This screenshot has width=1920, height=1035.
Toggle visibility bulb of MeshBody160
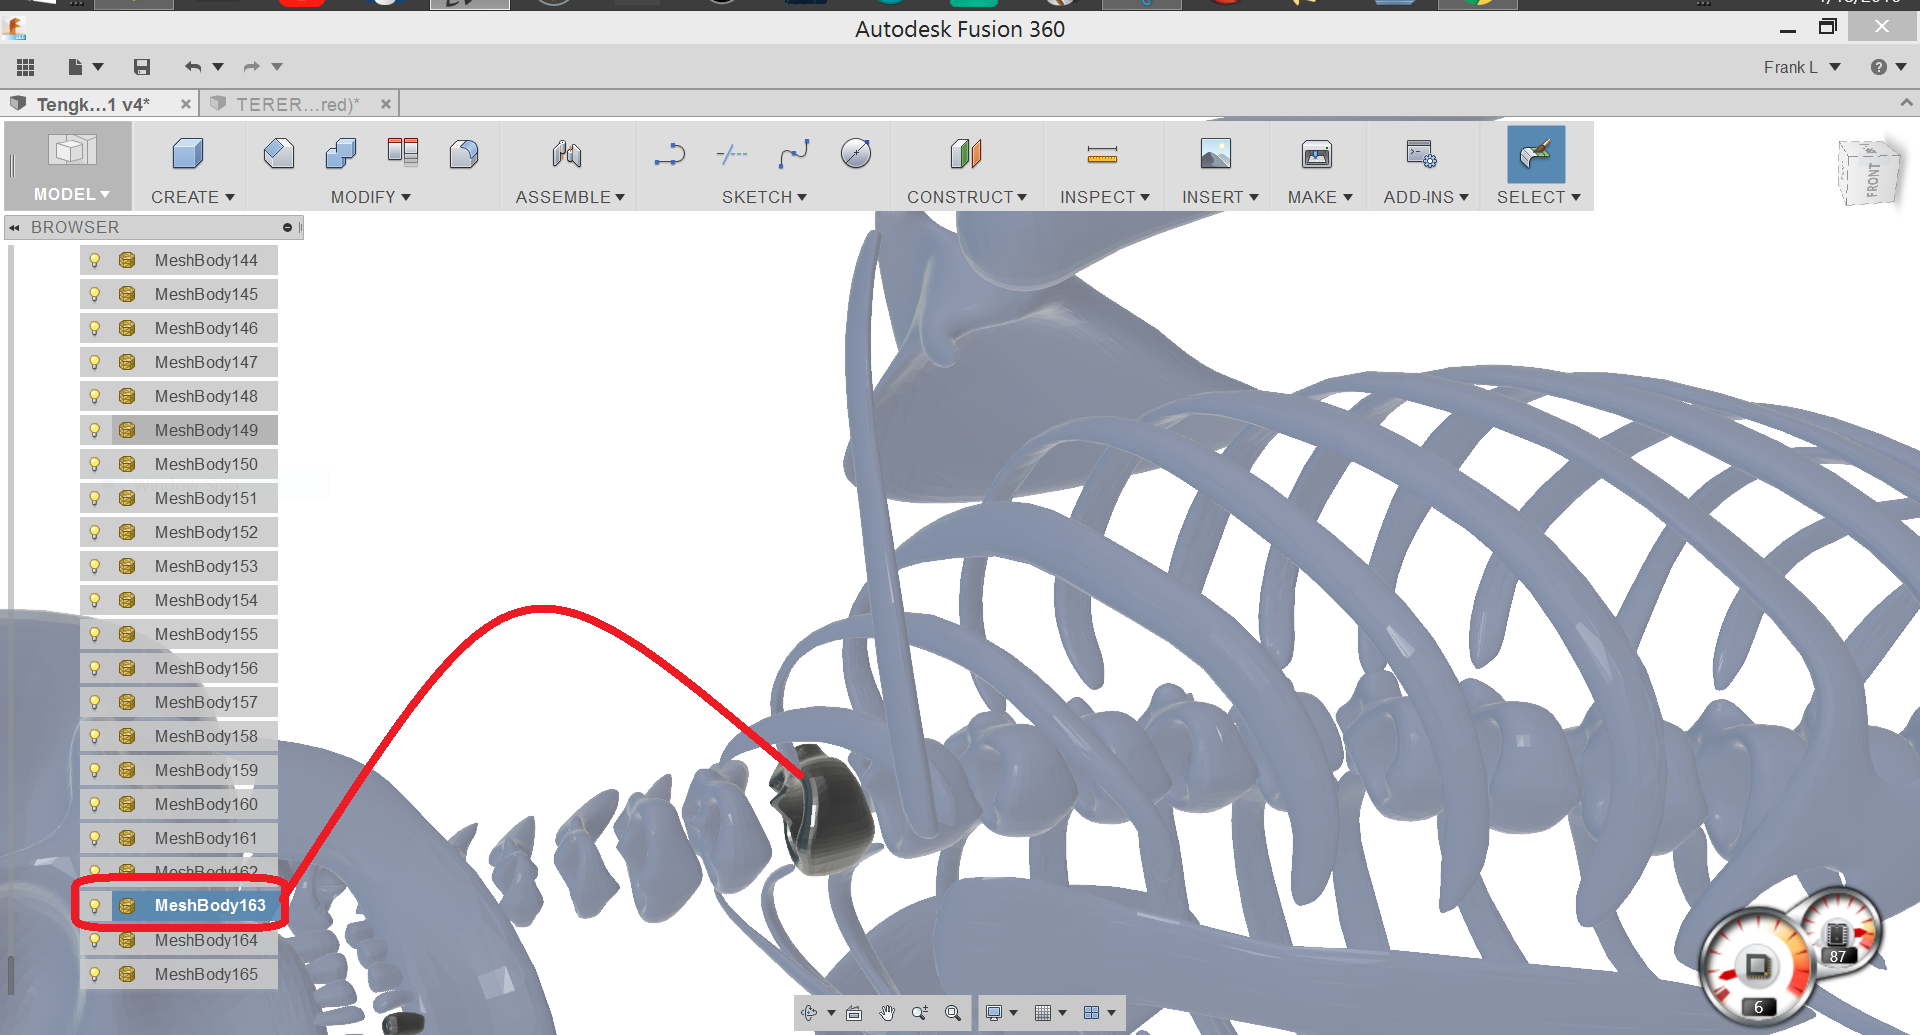[x=95, y=804]
